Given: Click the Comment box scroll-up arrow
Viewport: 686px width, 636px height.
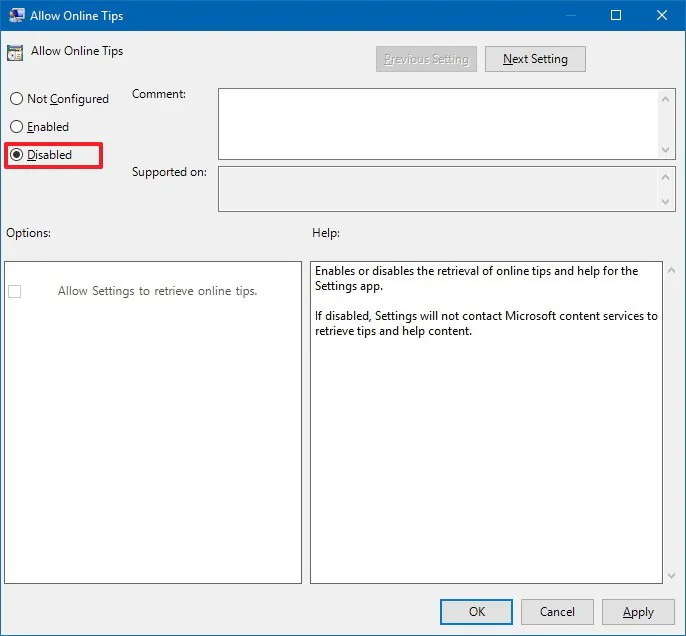Looking at the screenshot, I should [x=665, y=99].
